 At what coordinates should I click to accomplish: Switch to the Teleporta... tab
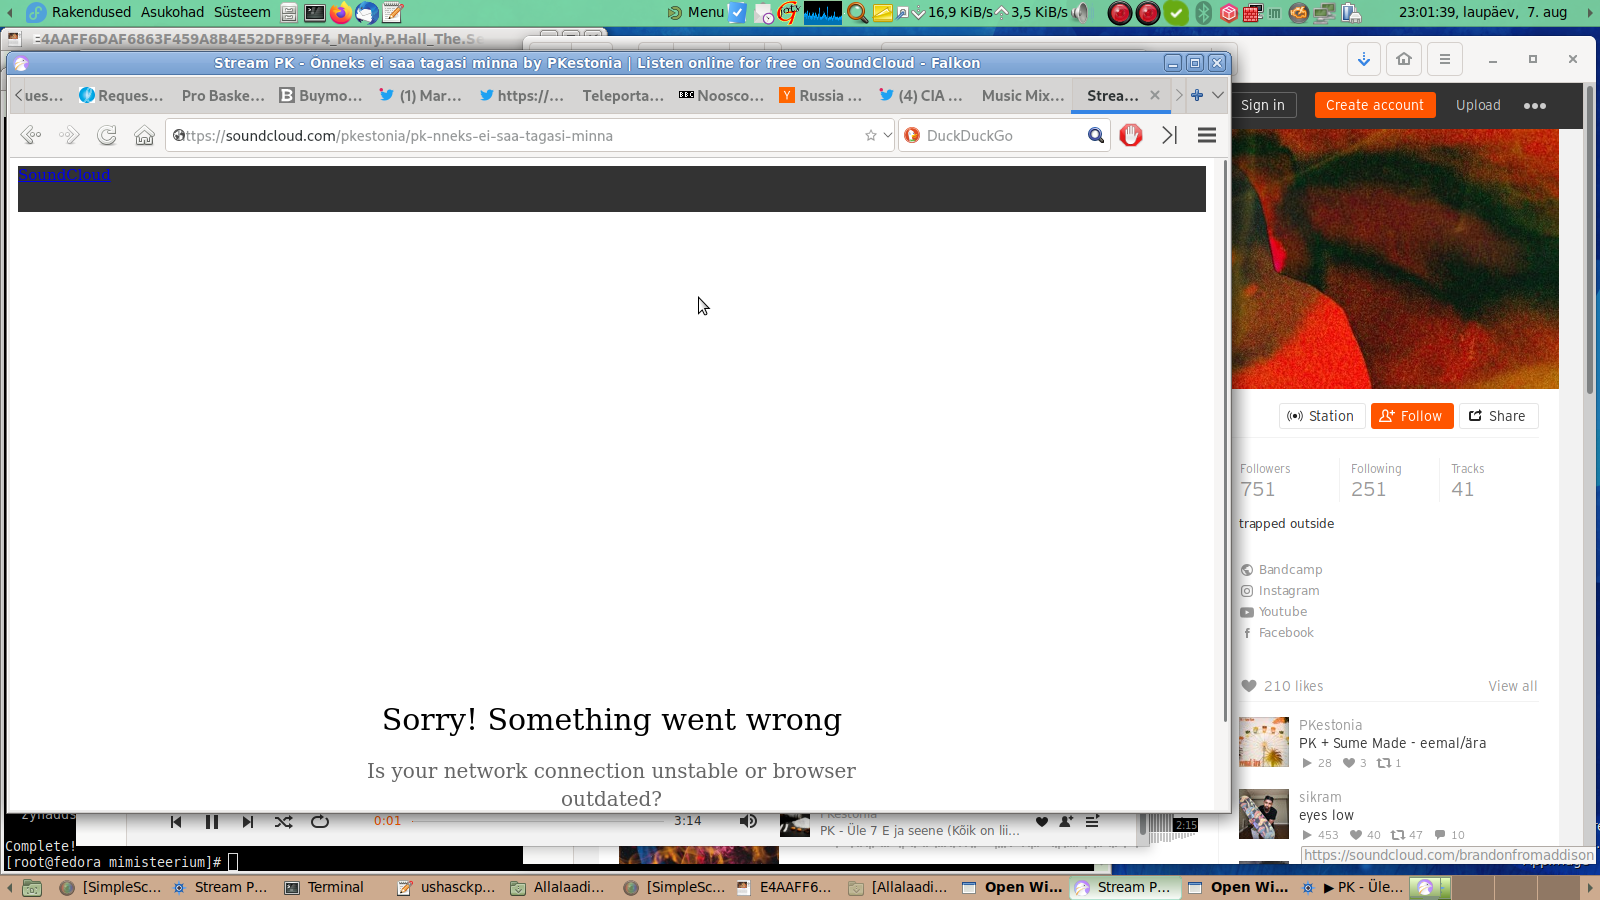[x=622, y=95]
